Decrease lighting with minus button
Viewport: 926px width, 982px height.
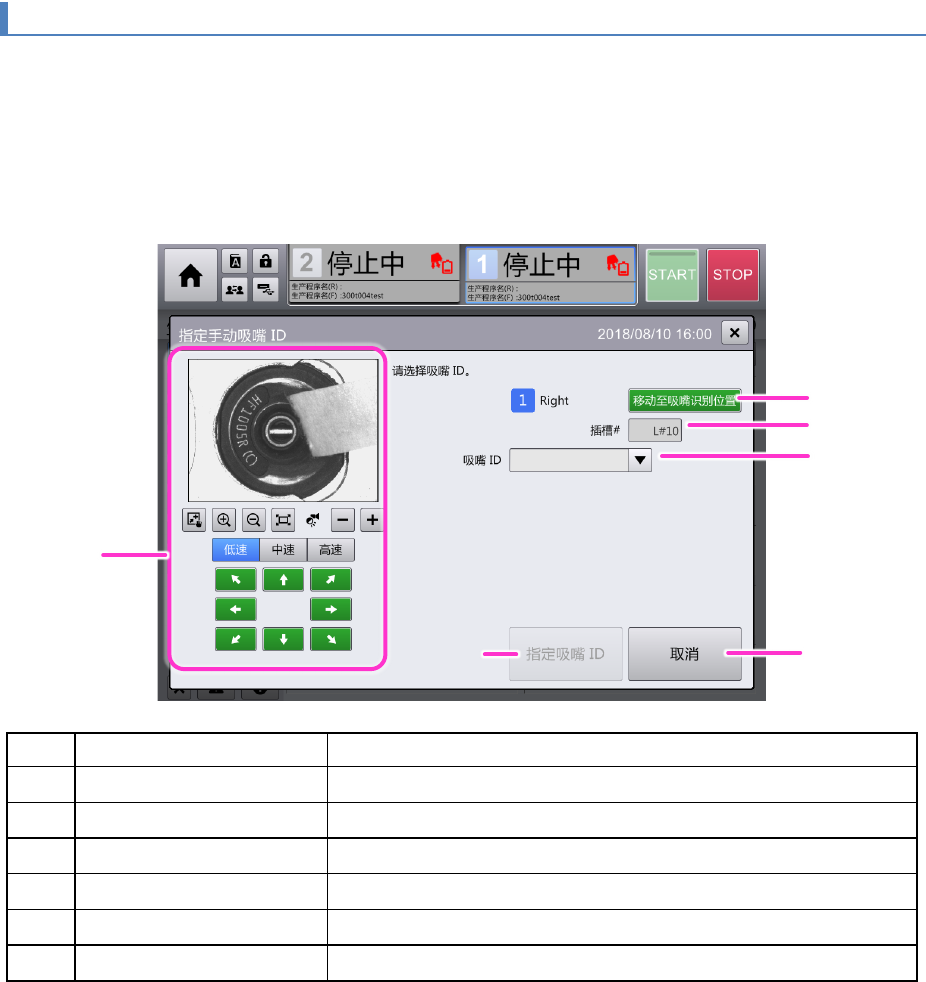pyautogui.click(x=342, y=520)
